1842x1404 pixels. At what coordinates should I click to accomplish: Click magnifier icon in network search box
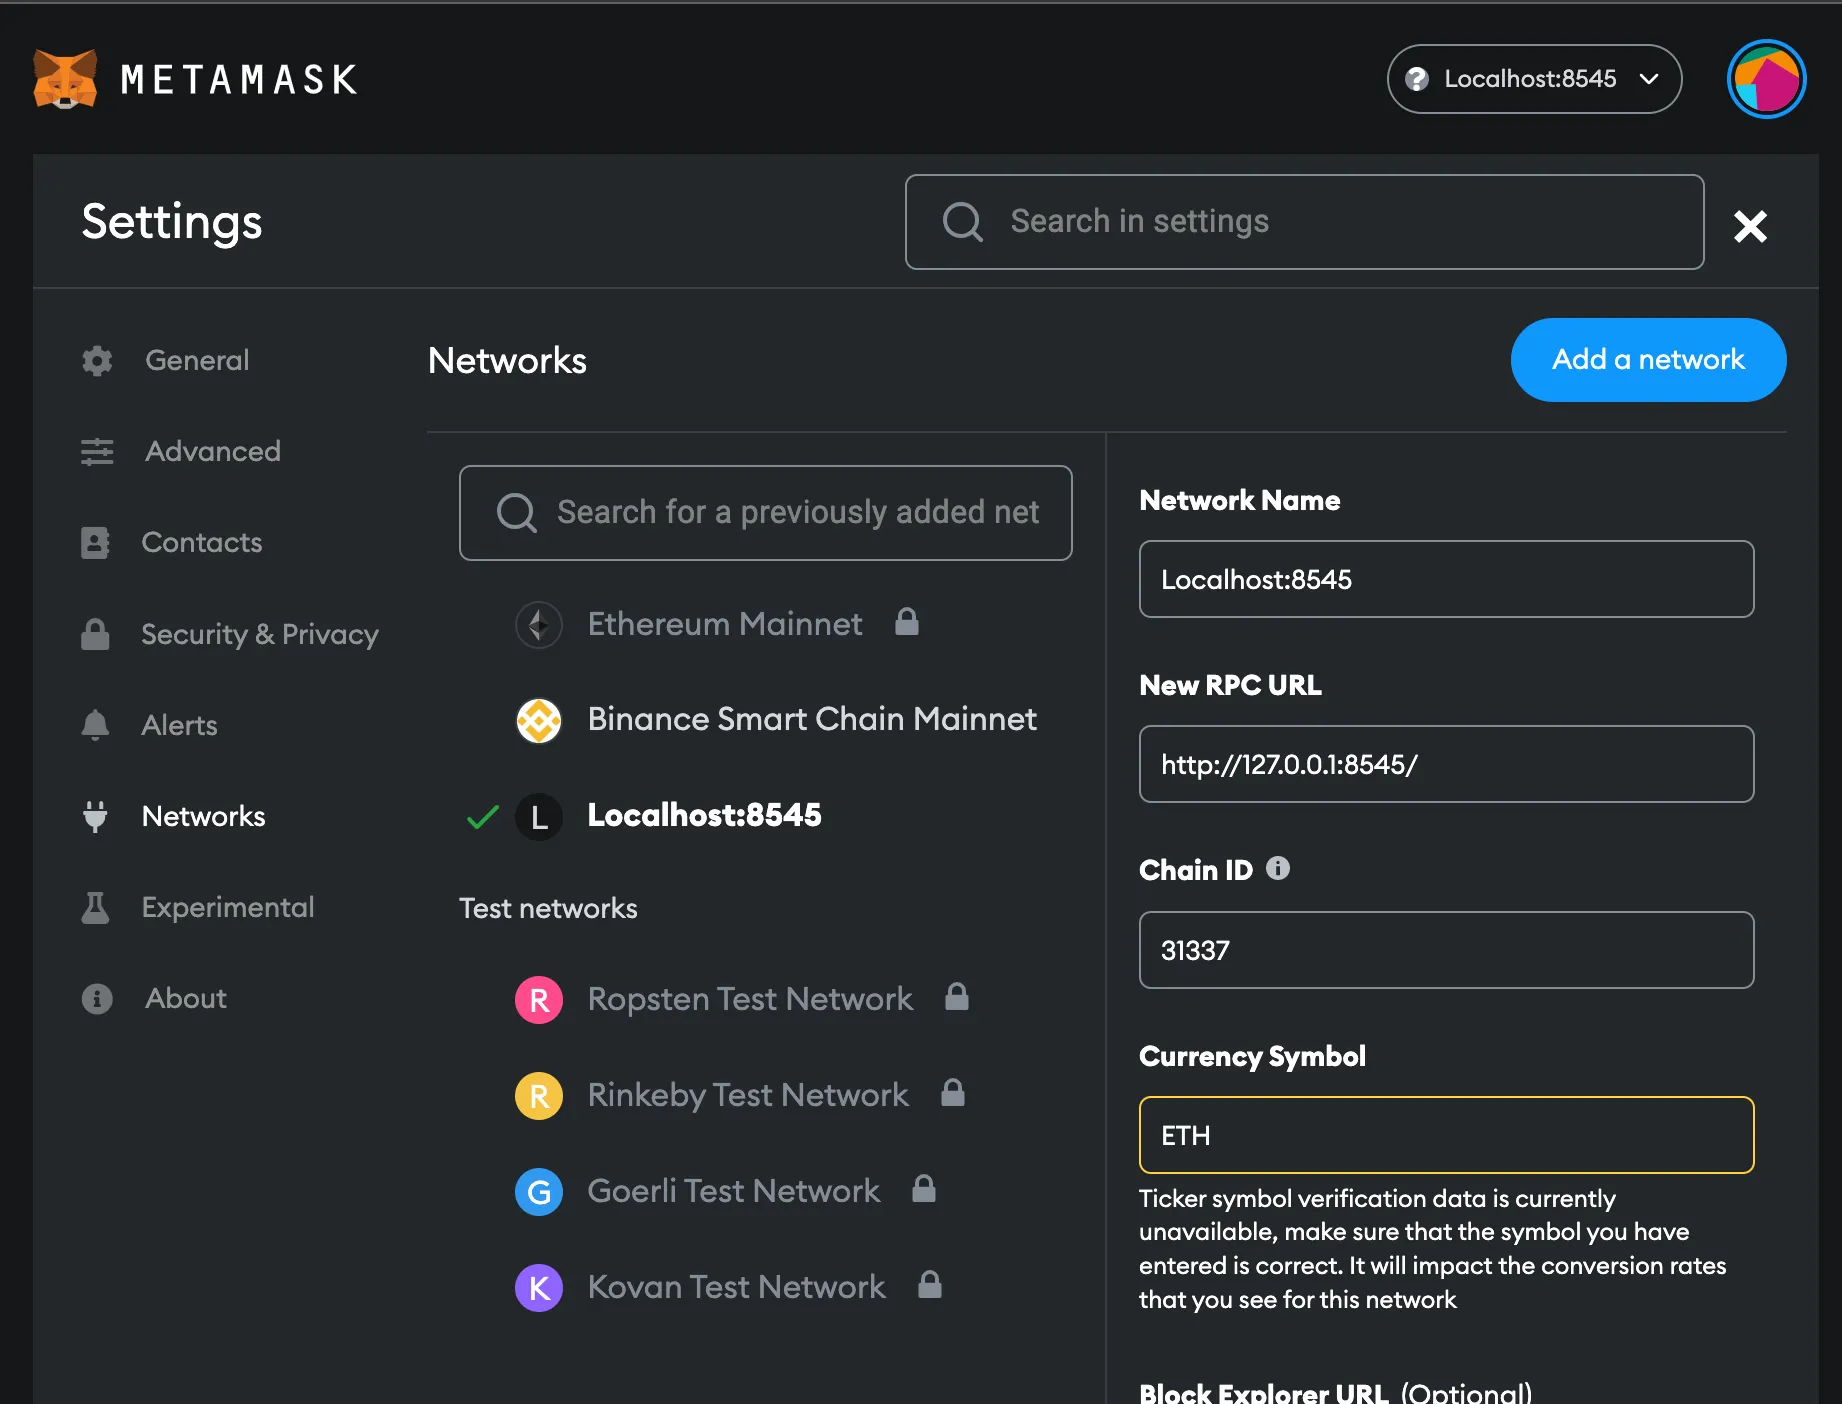point(517,513)
